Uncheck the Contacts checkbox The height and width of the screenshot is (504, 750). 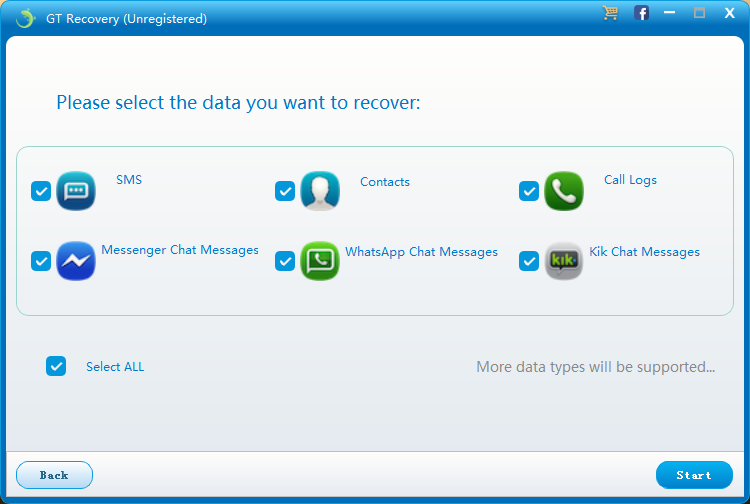(285, 191)
